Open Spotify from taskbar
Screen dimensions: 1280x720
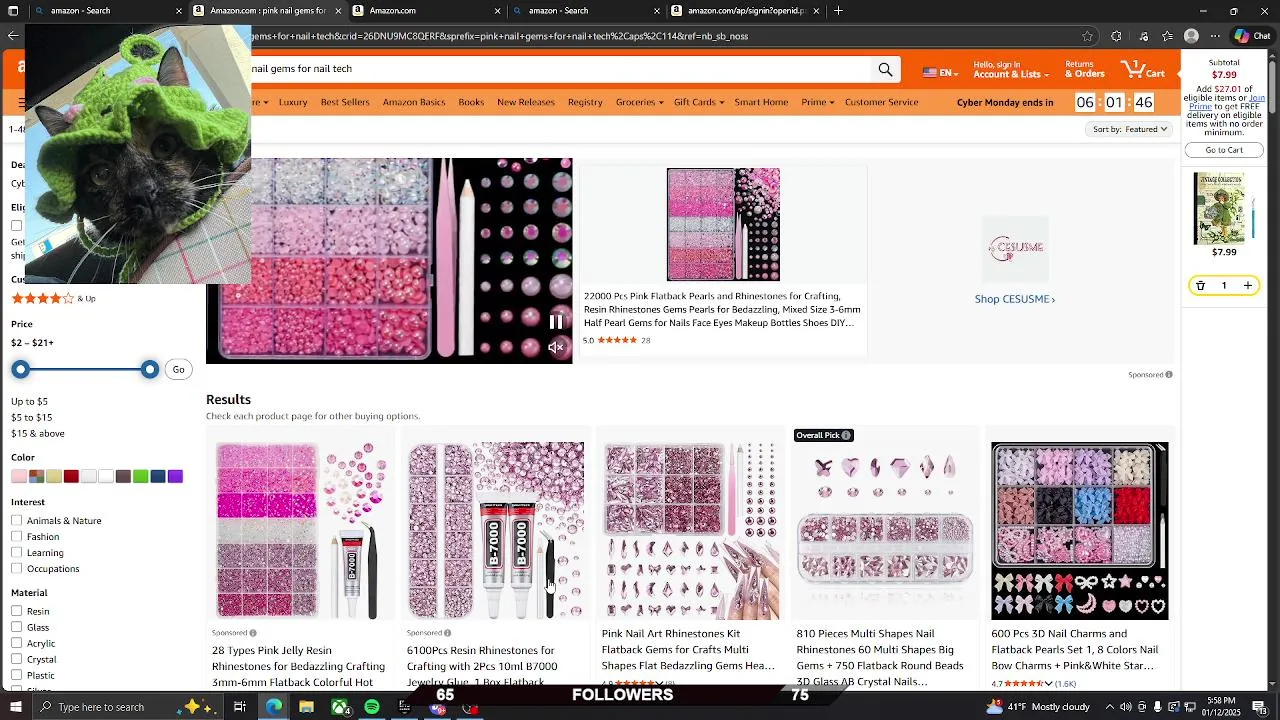[x=372, y=707]
